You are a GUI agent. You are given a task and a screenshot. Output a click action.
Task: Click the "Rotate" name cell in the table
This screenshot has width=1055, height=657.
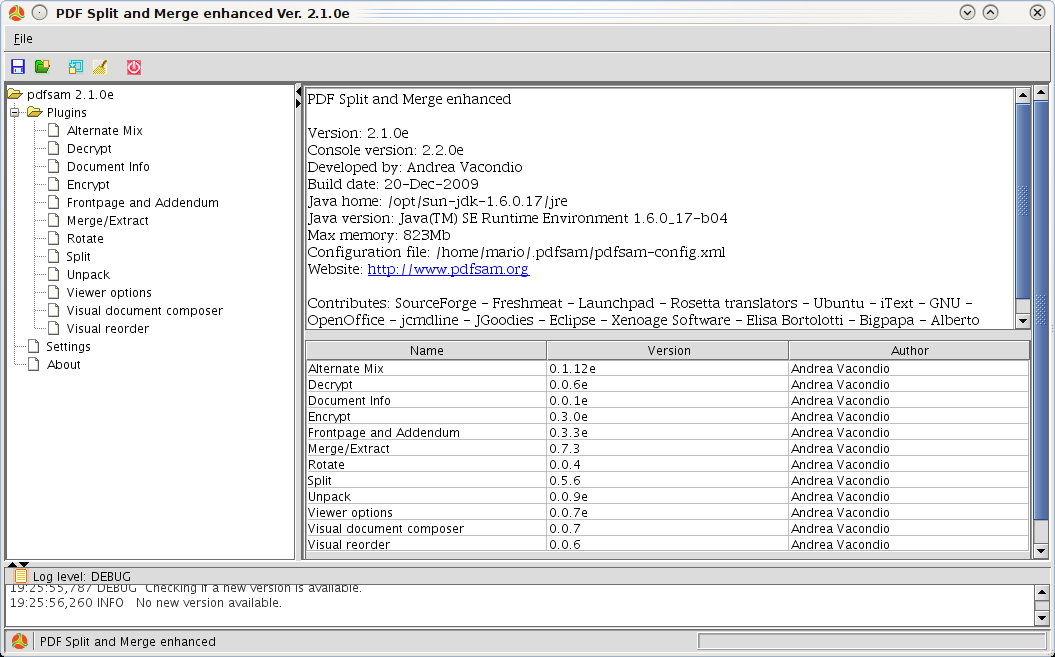tap(426, 465)
